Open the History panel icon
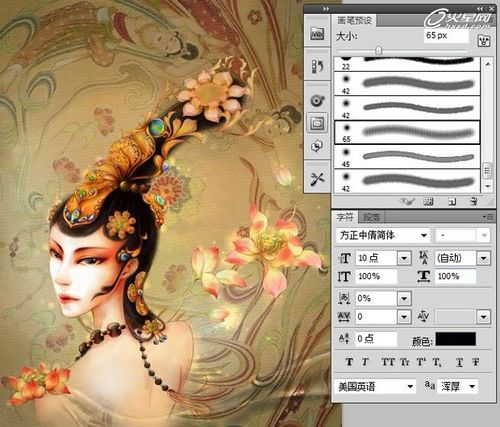 point(317,66)
